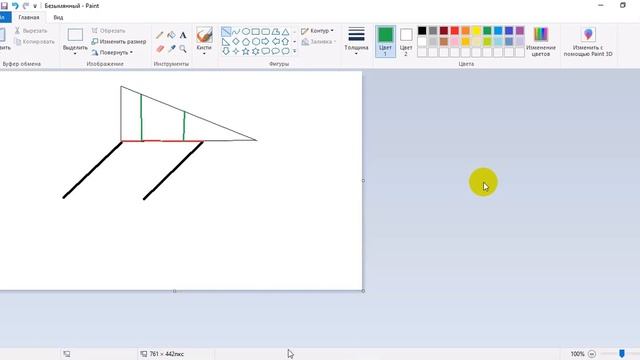The width and height of the screenshot is (640, 360).
Task: Pick the orange color swatch
Action: [465, 31]
